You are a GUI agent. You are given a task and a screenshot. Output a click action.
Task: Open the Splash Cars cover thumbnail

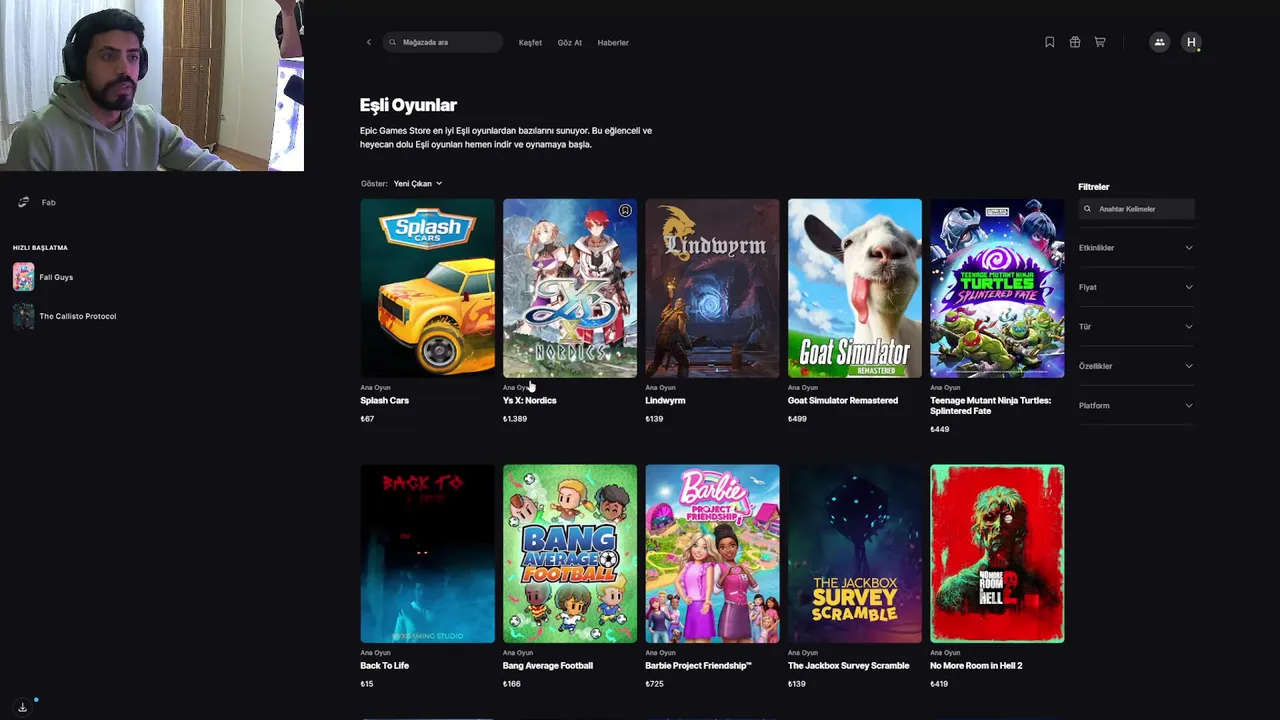point(427,288)
